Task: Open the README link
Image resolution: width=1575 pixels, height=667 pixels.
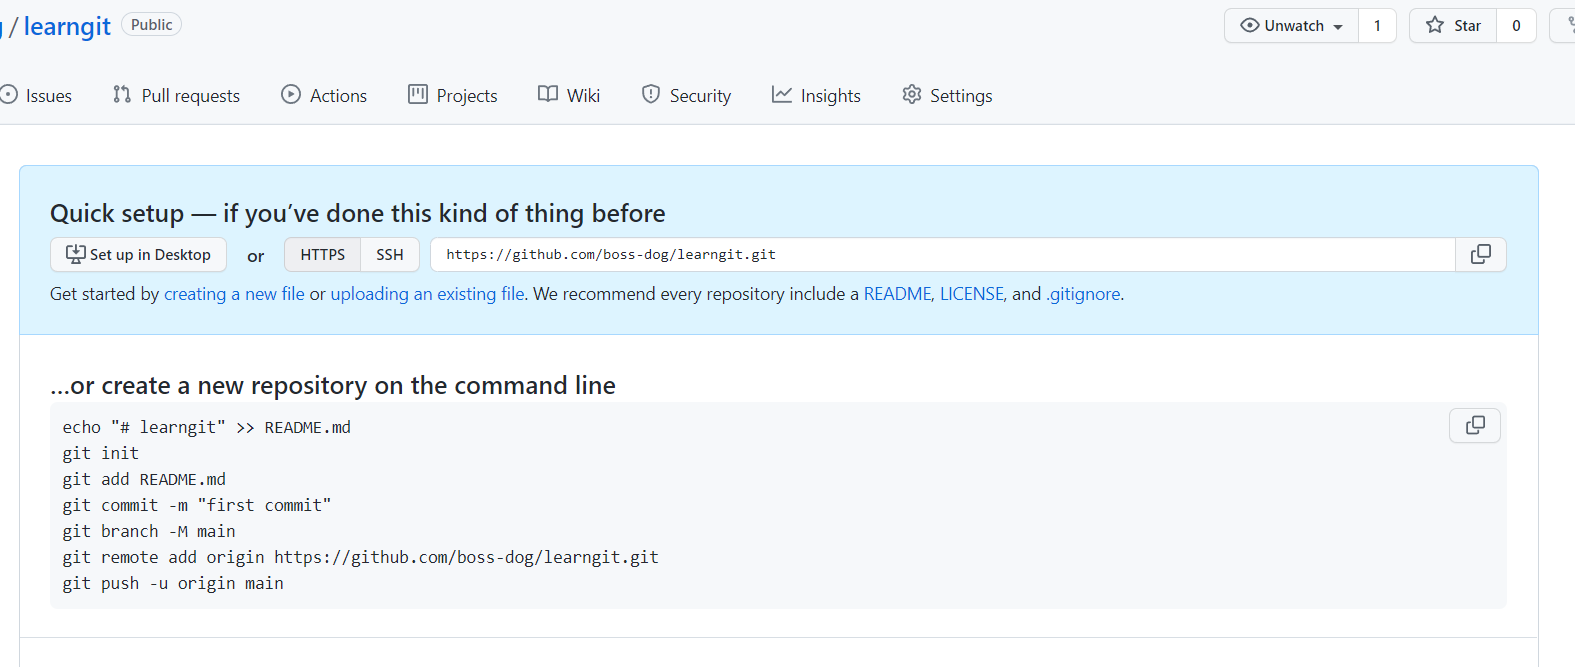Action: [x=897, y=294]
